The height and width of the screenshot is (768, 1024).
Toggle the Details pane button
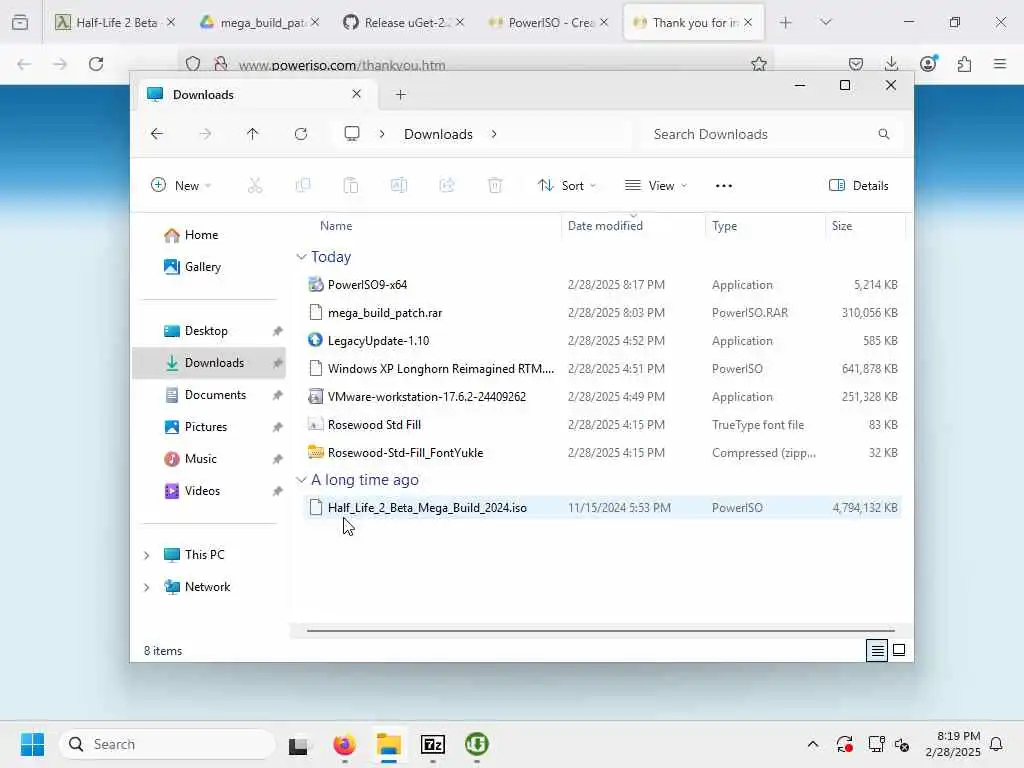point(859,185)
